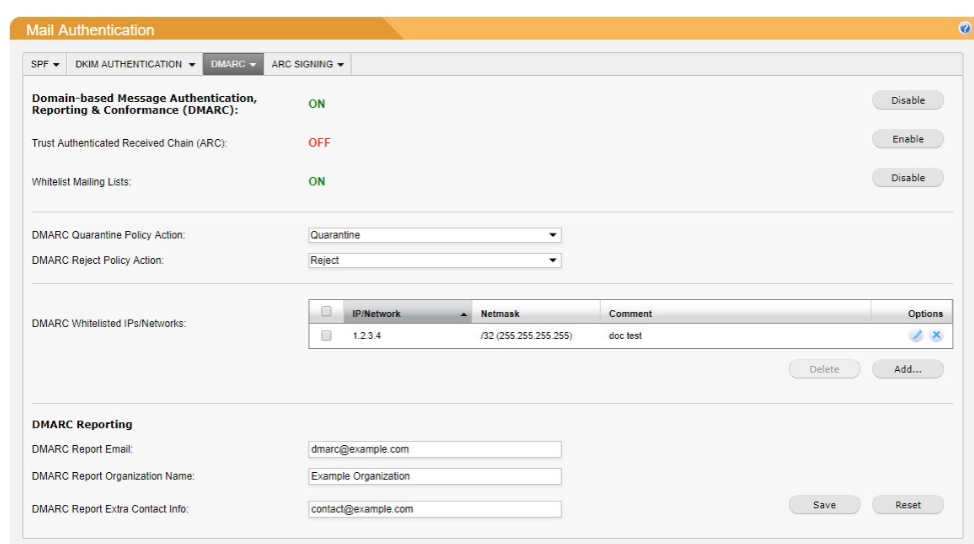974x544 pixels.
Task: Delete the 1.2.3.4 entry via X icon
Action: pos(936,336)
